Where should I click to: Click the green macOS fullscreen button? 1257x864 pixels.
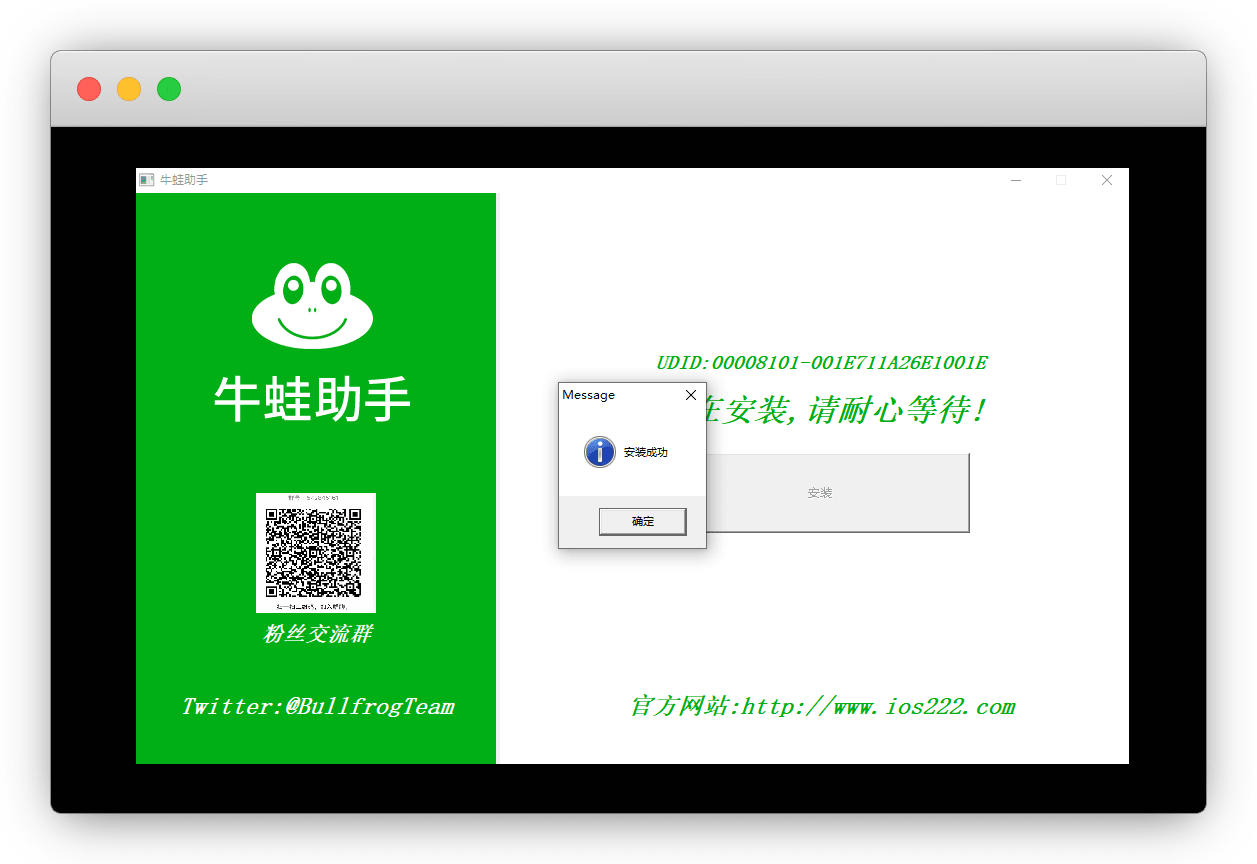[169, 89]
